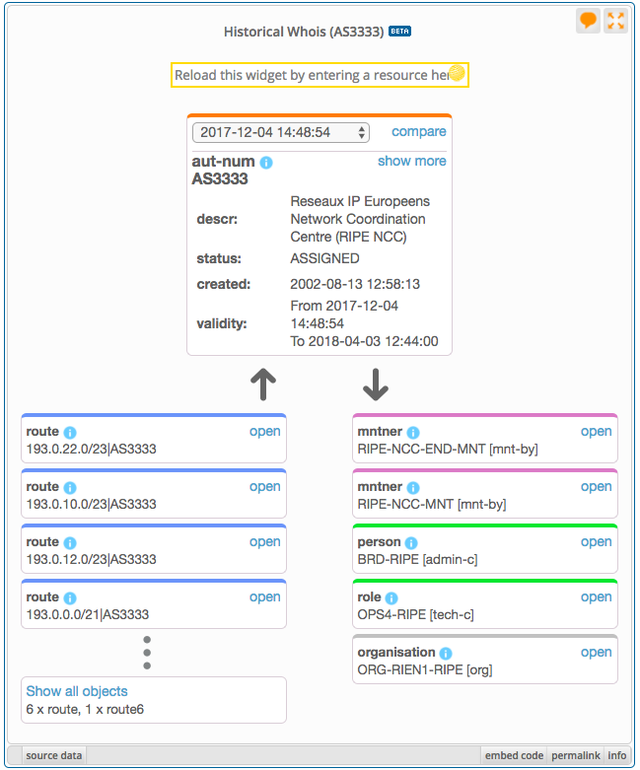Click info icon on route 193.0.0.0/21
640x770 pixels.
pos(70,598)
